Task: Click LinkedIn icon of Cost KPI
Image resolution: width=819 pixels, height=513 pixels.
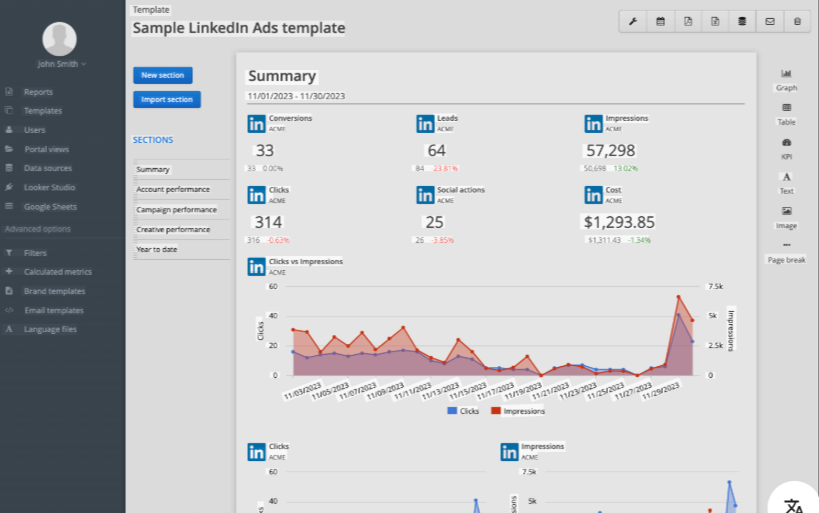Action: point(593,195)
